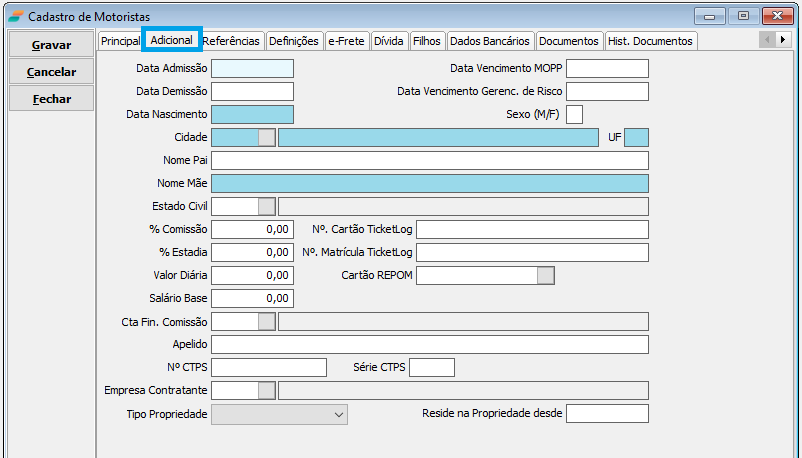Screen dimensions: 802x458
Task: Select the e-Frete tab
Action: [347, 41]
